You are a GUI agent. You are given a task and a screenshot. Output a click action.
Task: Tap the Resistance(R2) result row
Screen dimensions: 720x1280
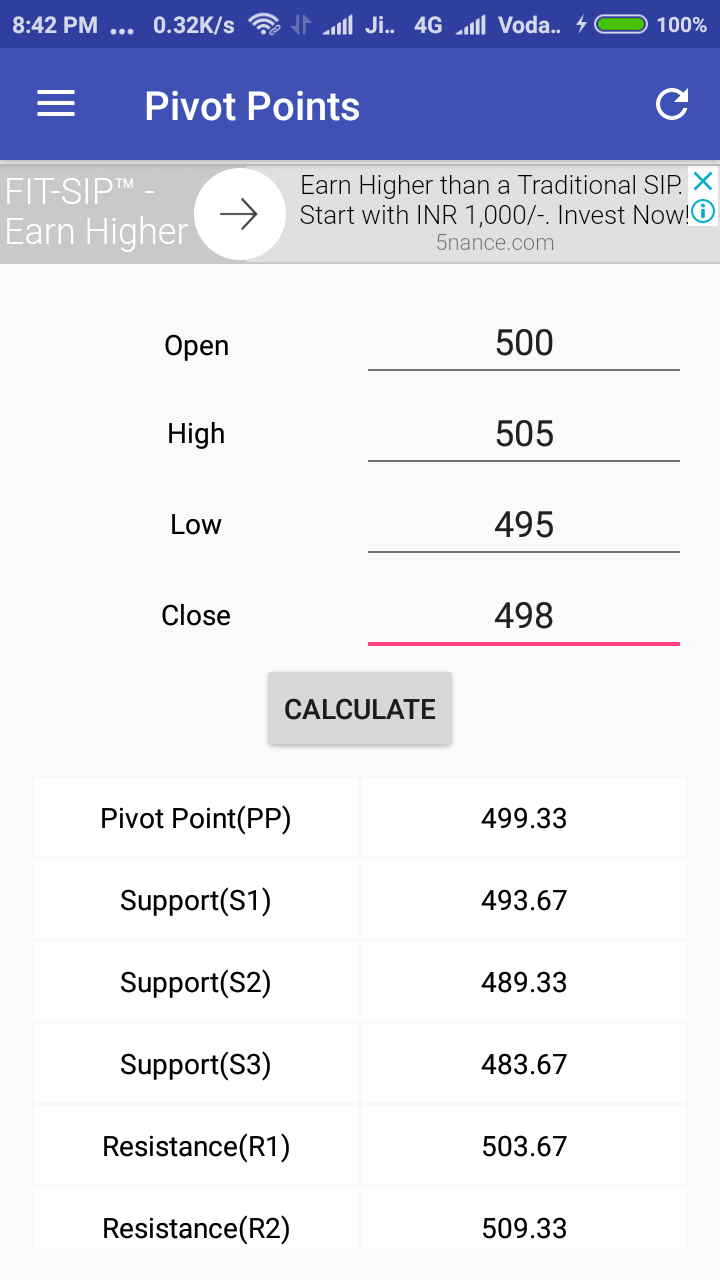(x=360, y=1219)
